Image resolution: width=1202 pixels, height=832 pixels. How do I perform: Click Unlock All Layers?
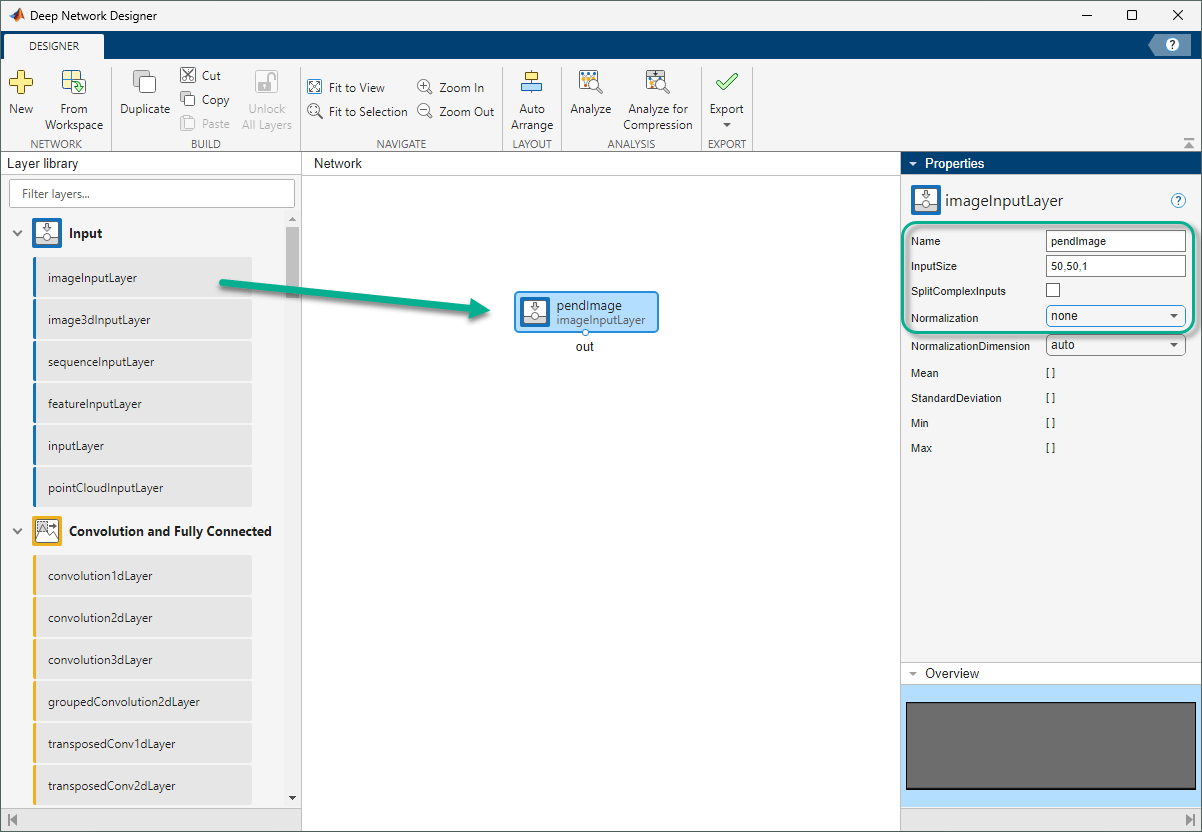point(267,100)
